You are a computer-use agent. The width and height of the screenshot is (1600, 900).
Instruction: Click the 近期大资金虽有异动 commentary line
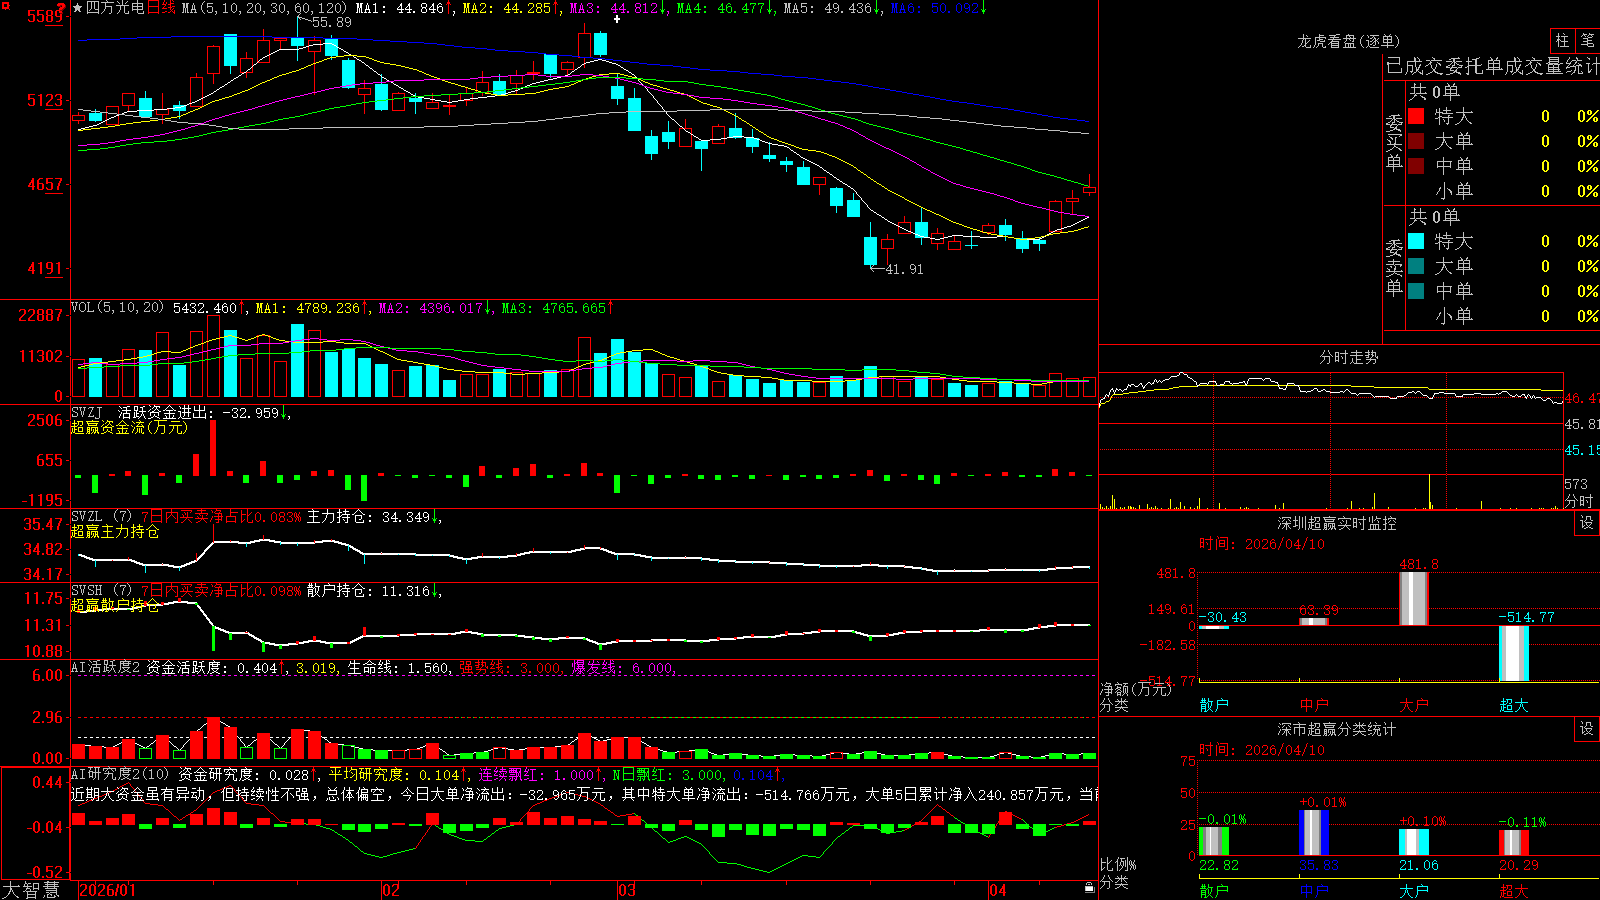[x=584, y=794]
